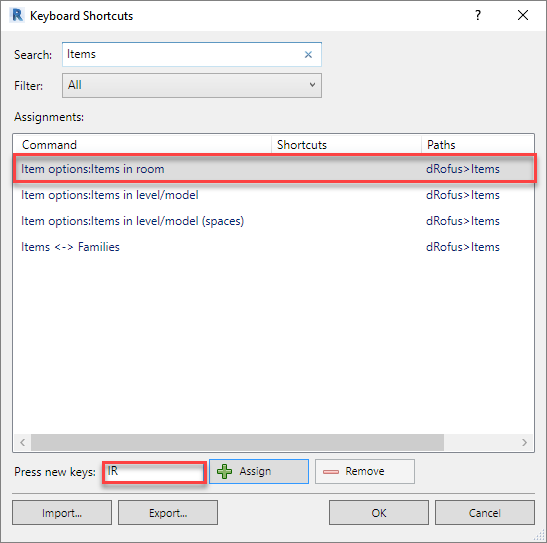Screen dimensions: 547x543
Task: Clear the search field with X icon
Action: (x=308, y=54)
